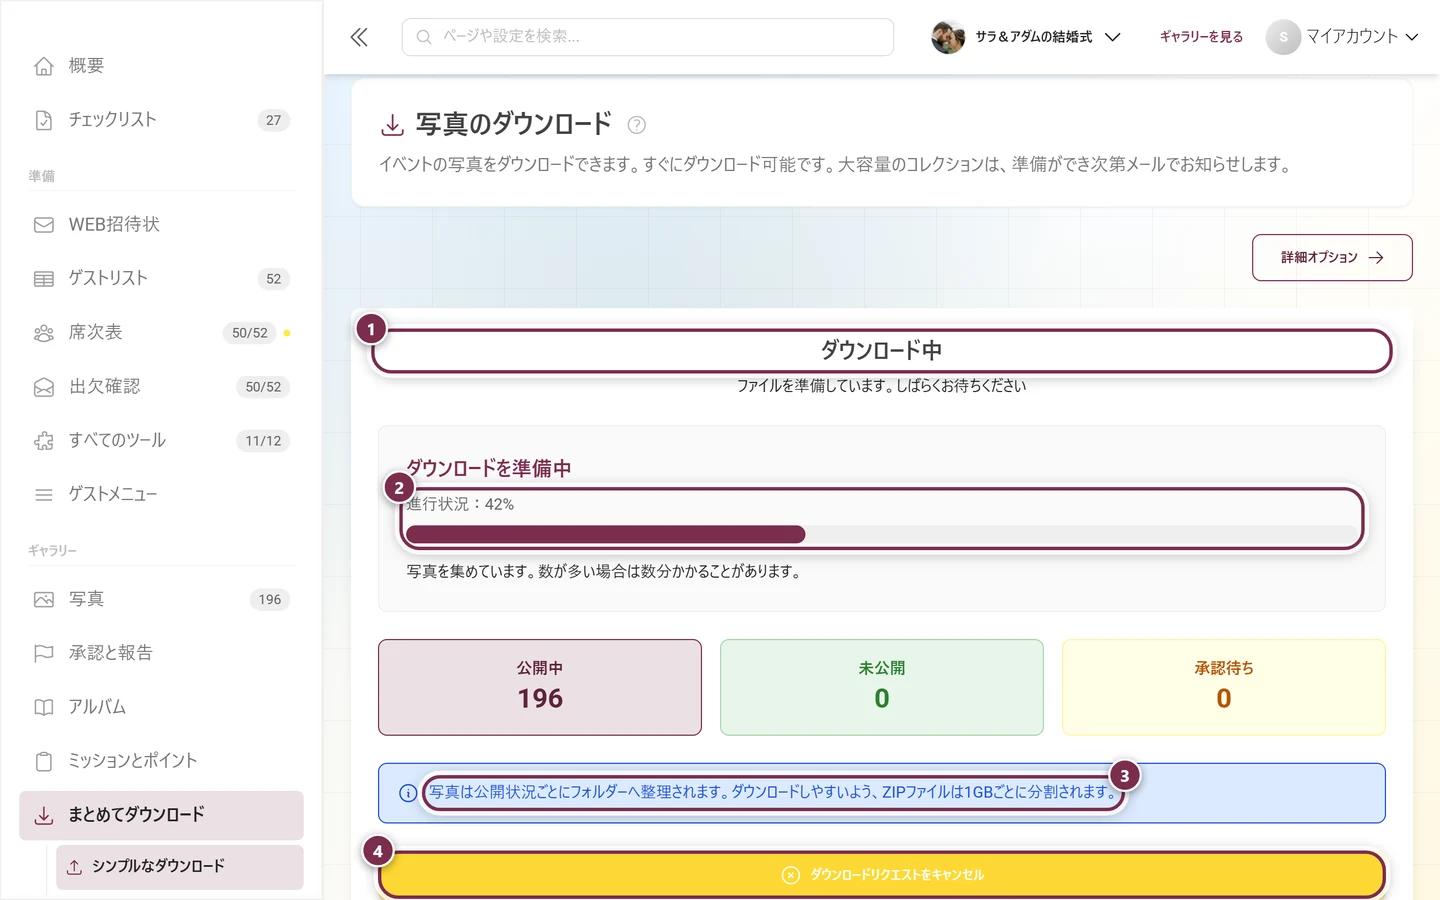Click the S account avatar circle
The image size is (1440, 900).
click(1283, 37)
